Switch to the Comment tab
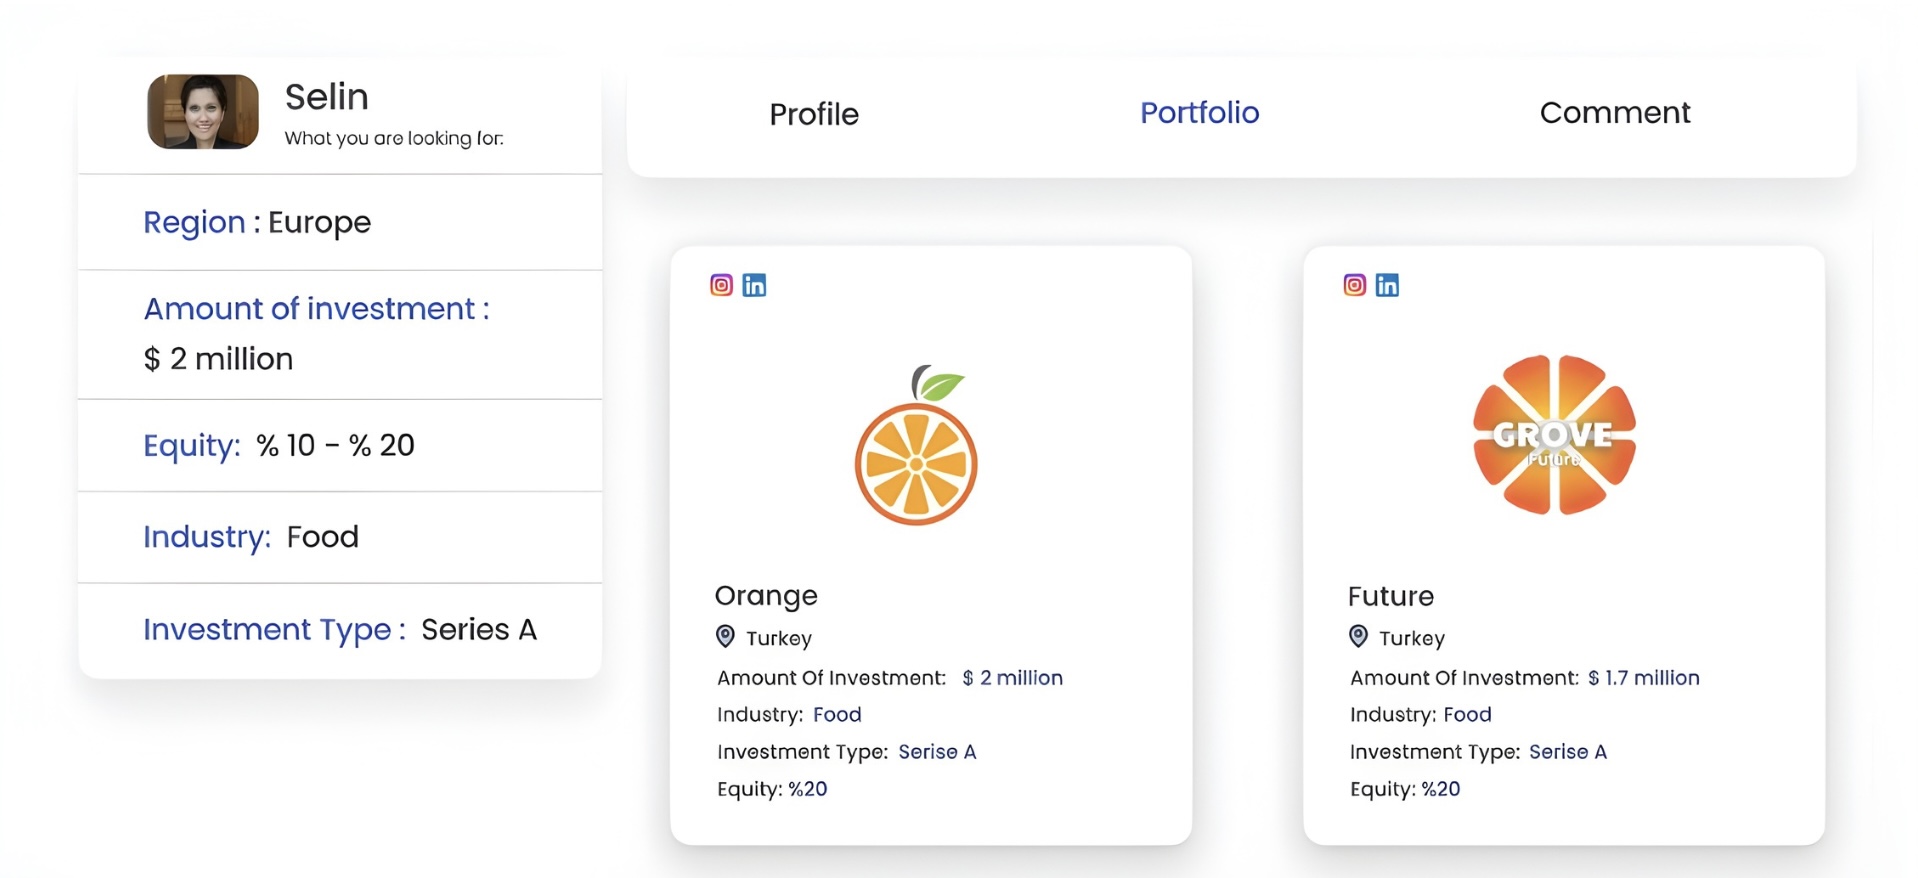 point(1614,112)
